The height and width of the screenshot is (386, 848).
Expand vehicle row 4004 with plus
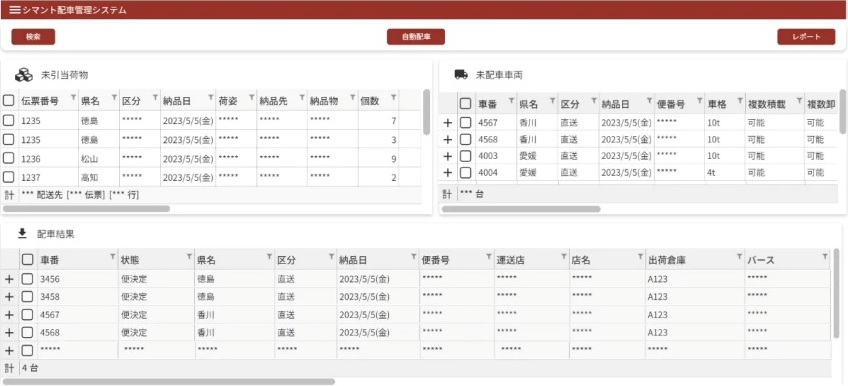click(x=447, y=172)
